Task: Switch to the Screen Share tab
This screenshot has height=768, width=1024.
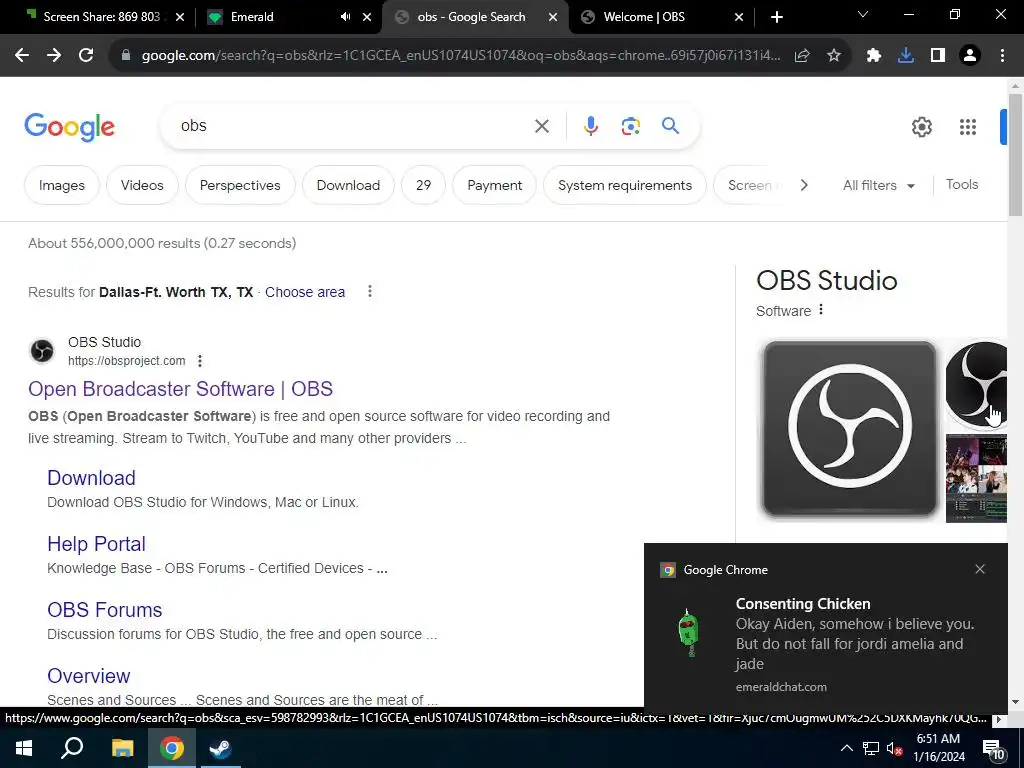Action: coord(101,17)
